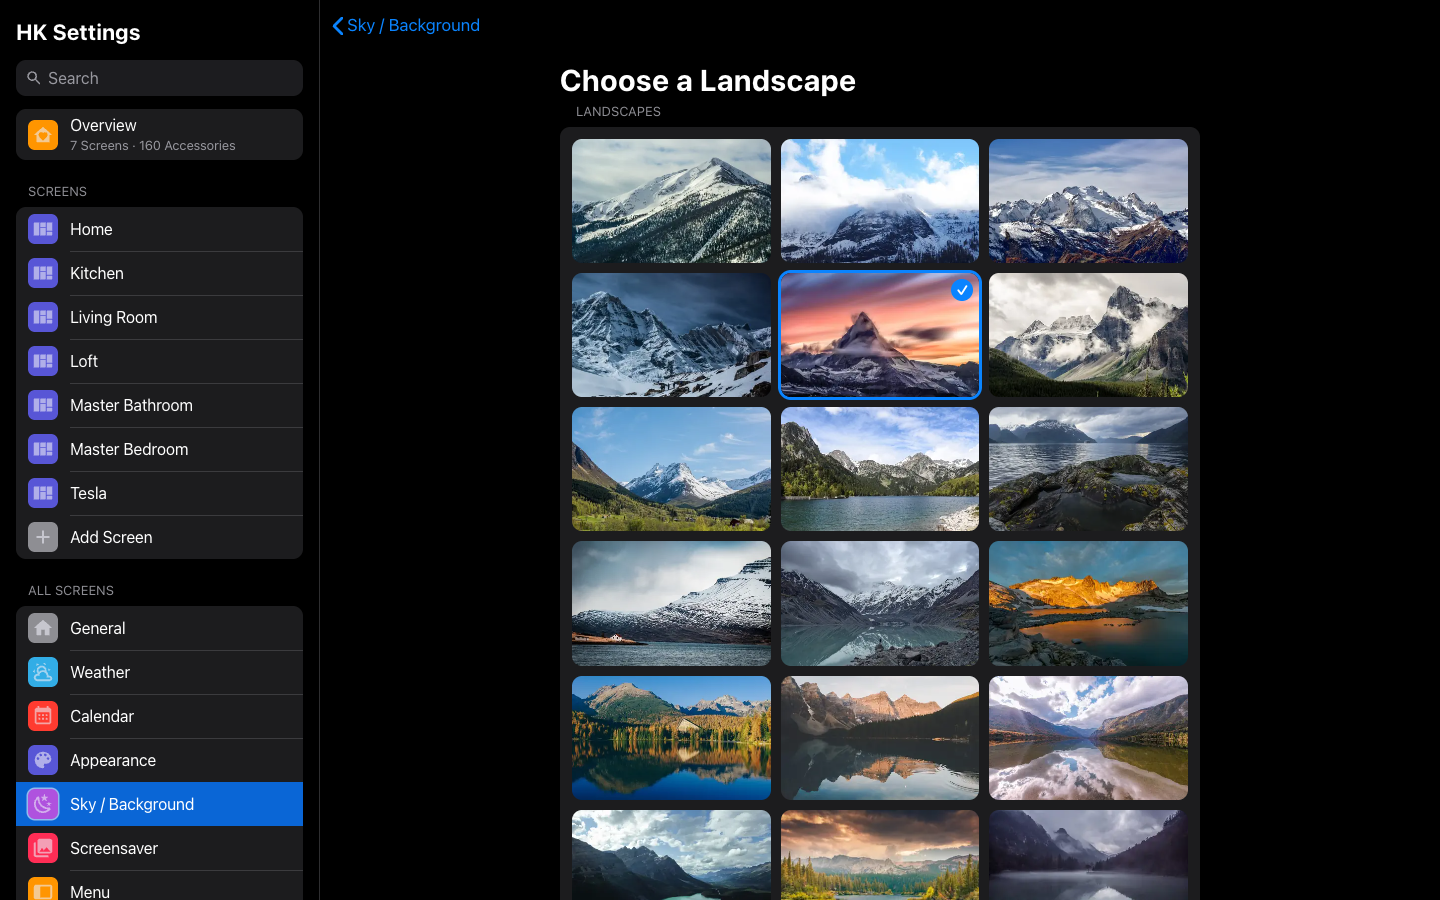Select the Loft screen row
1440x900 pixels.
click(x=159, y=361)
